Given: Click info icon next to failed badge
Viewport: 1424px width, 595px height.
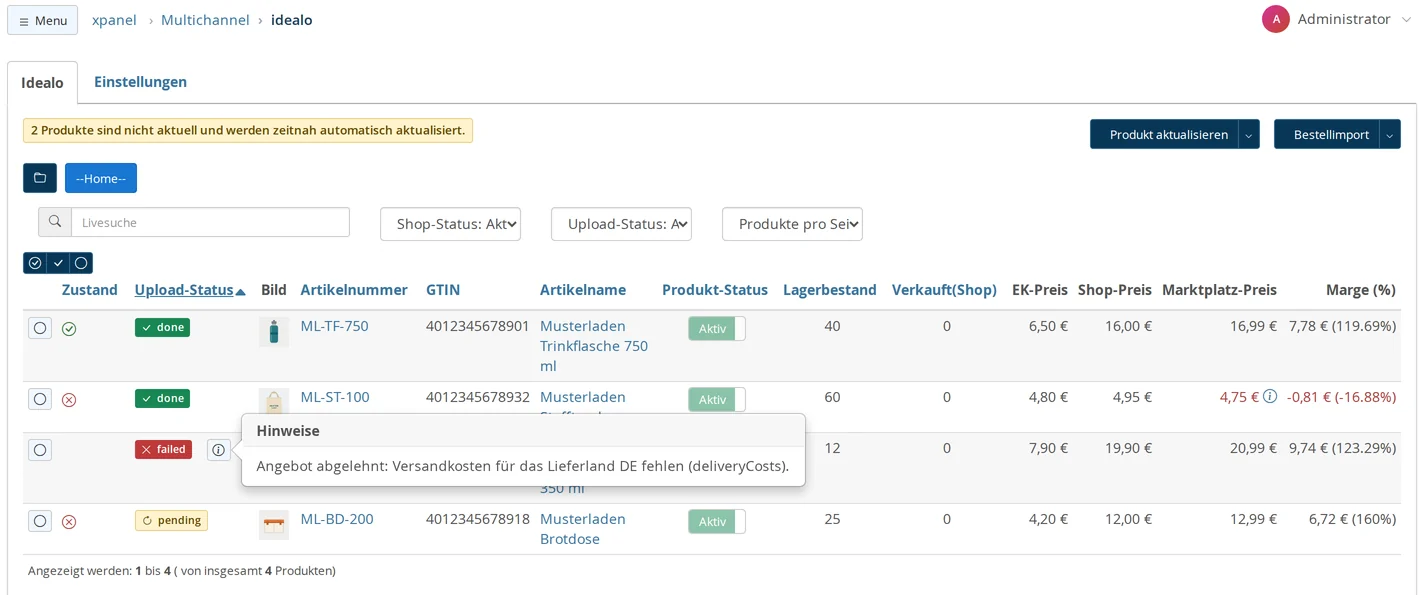Looking at the screenshot, I should coord(219,450).
